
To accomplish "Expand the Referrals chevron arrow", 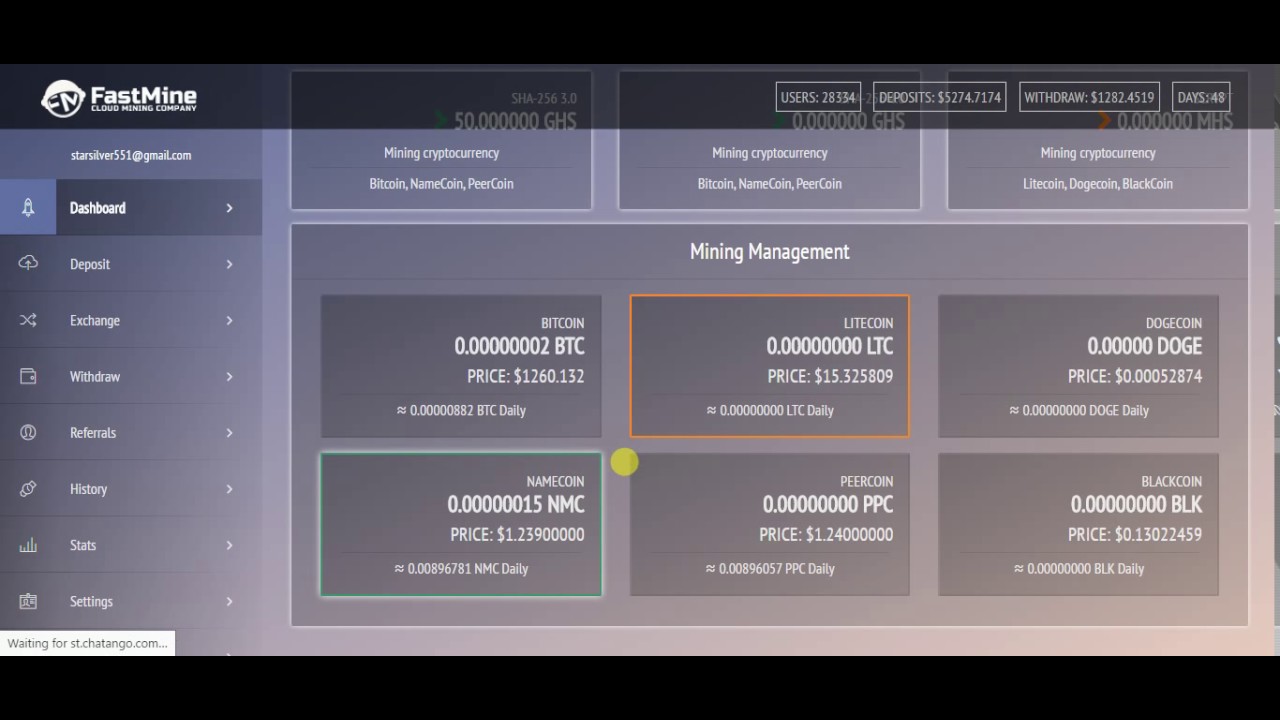I will (229, 432).
